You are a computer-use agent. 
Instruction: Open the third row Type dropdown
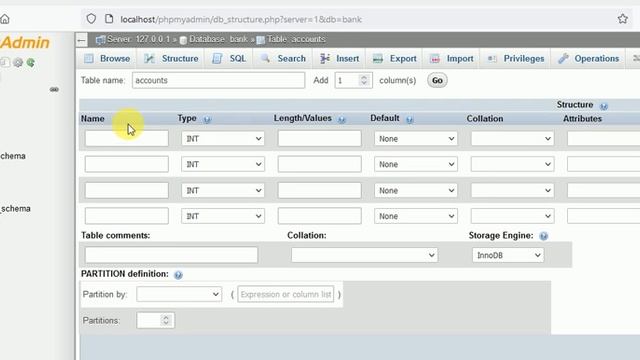(223, 191)
